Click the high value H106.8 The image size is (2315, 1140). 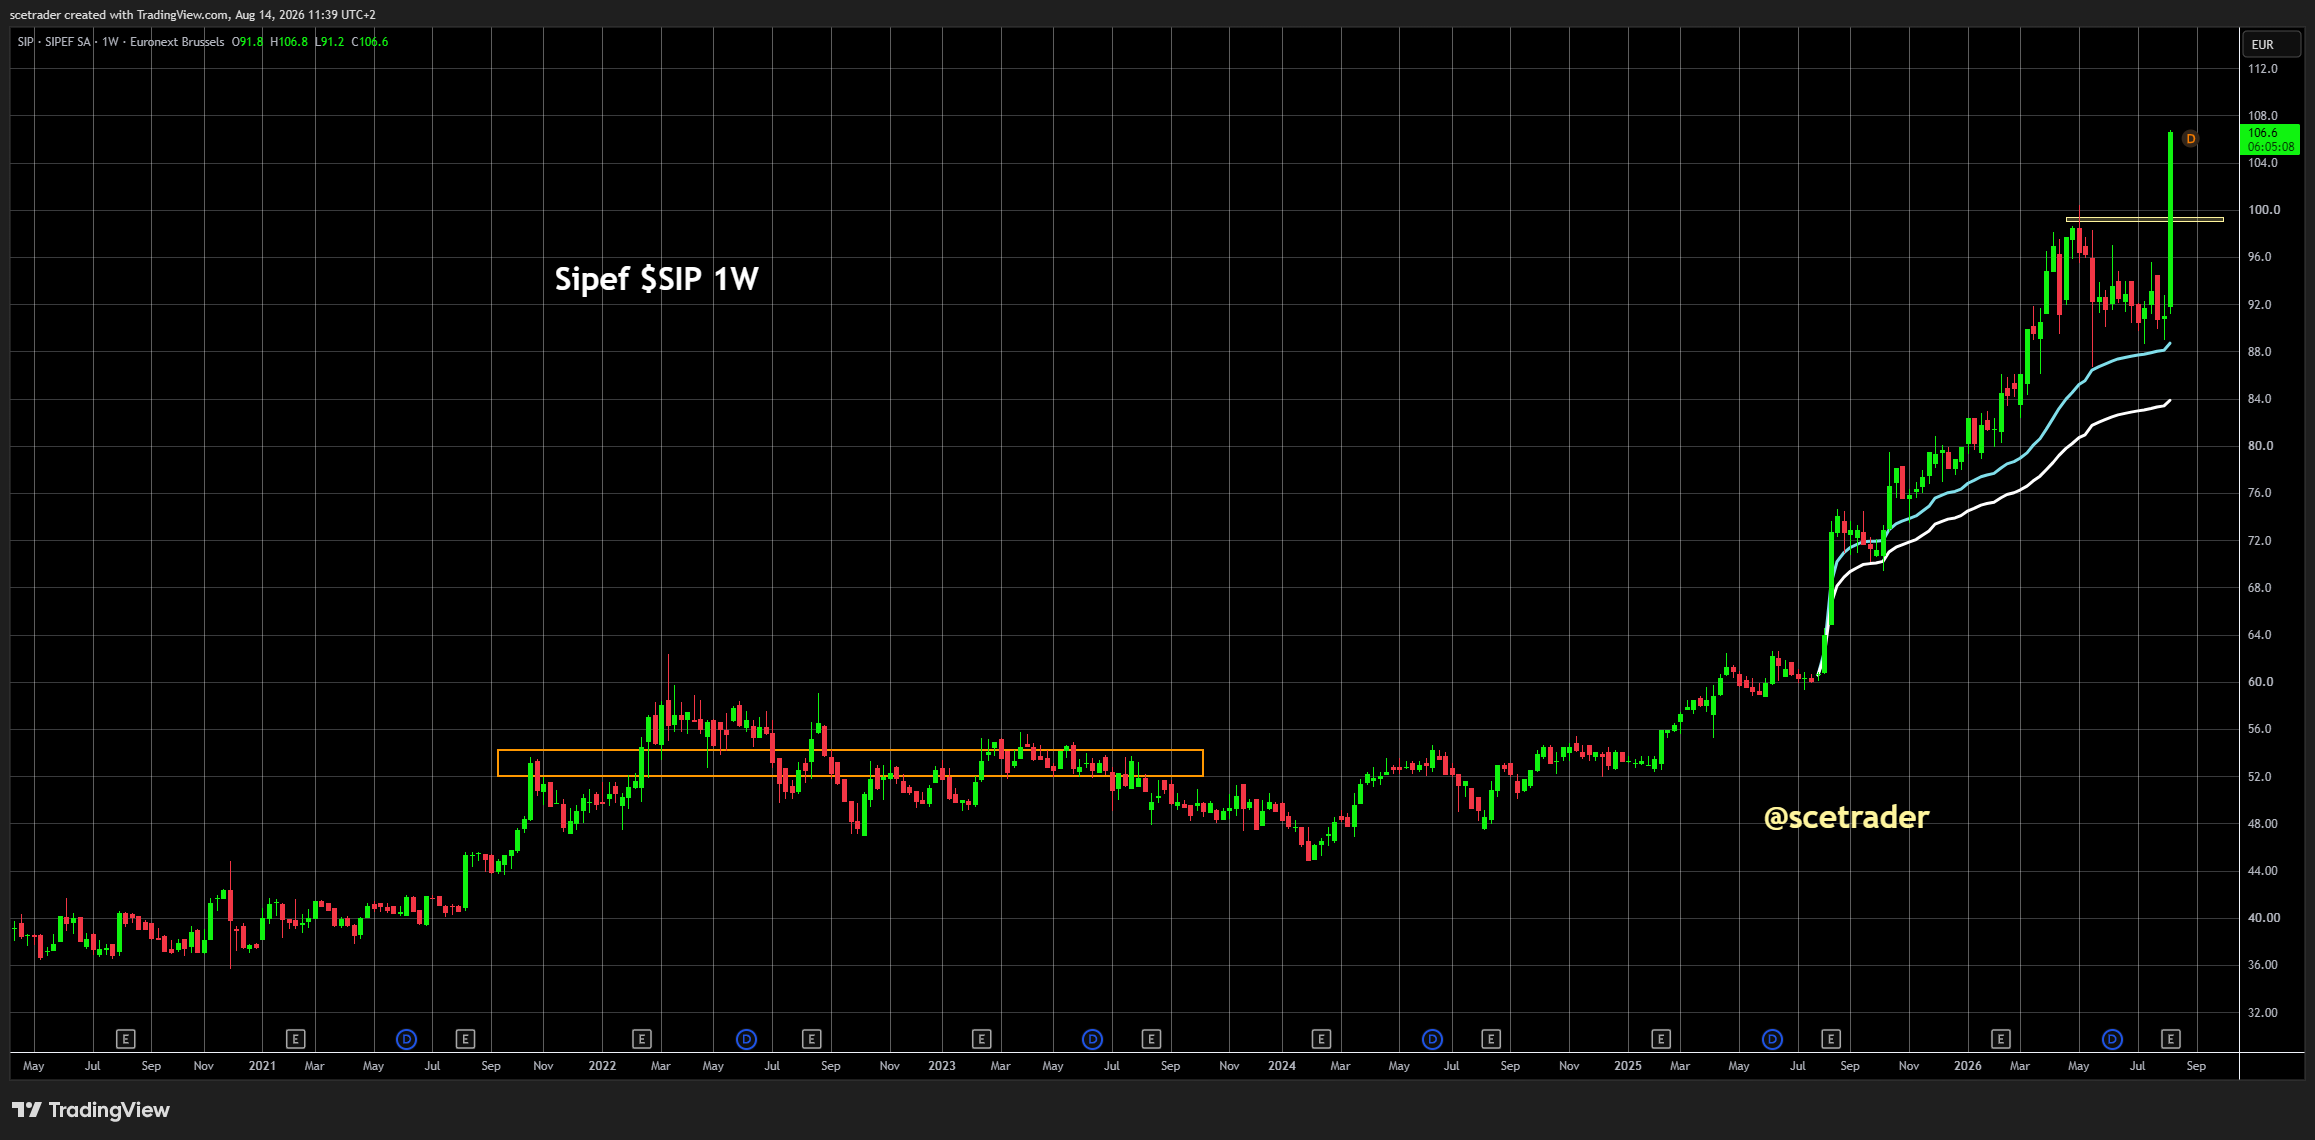289,42
